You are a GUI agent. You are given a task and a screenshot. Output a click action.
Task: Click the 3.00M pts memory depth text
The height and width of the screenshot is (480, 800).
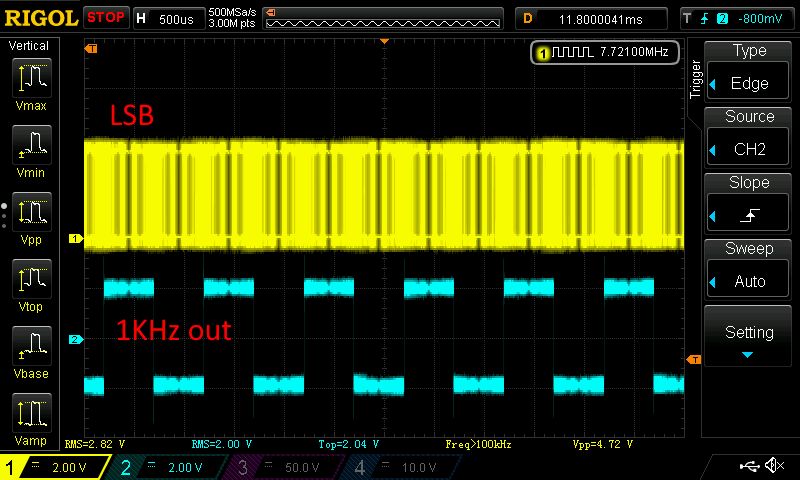click(x=232, y=23)
